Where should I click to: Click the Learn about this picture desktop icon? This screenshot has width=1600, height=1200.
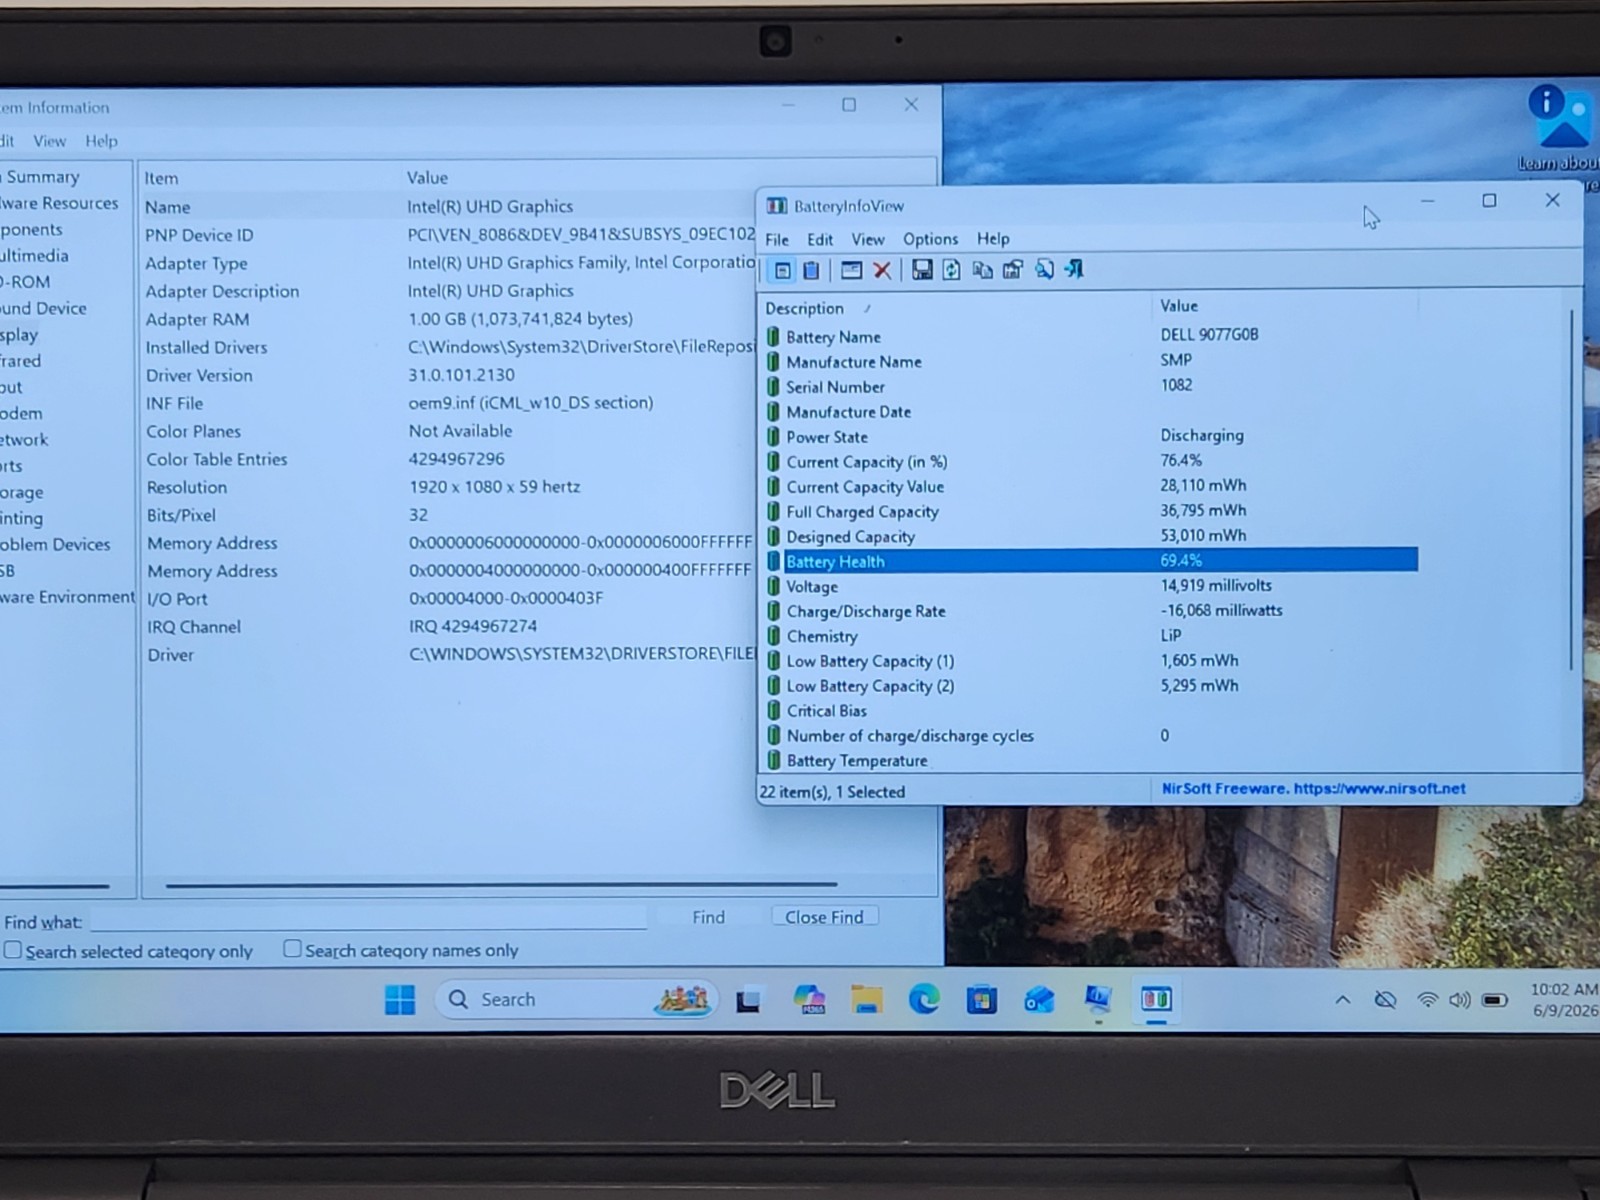click(x=1560, y=130)
